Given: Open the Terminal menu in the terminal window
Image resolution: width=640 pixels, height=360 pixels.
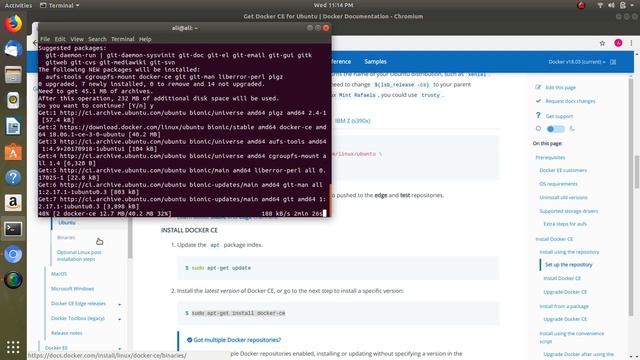Looking at the screenshot, I should [x=122, y=39].
